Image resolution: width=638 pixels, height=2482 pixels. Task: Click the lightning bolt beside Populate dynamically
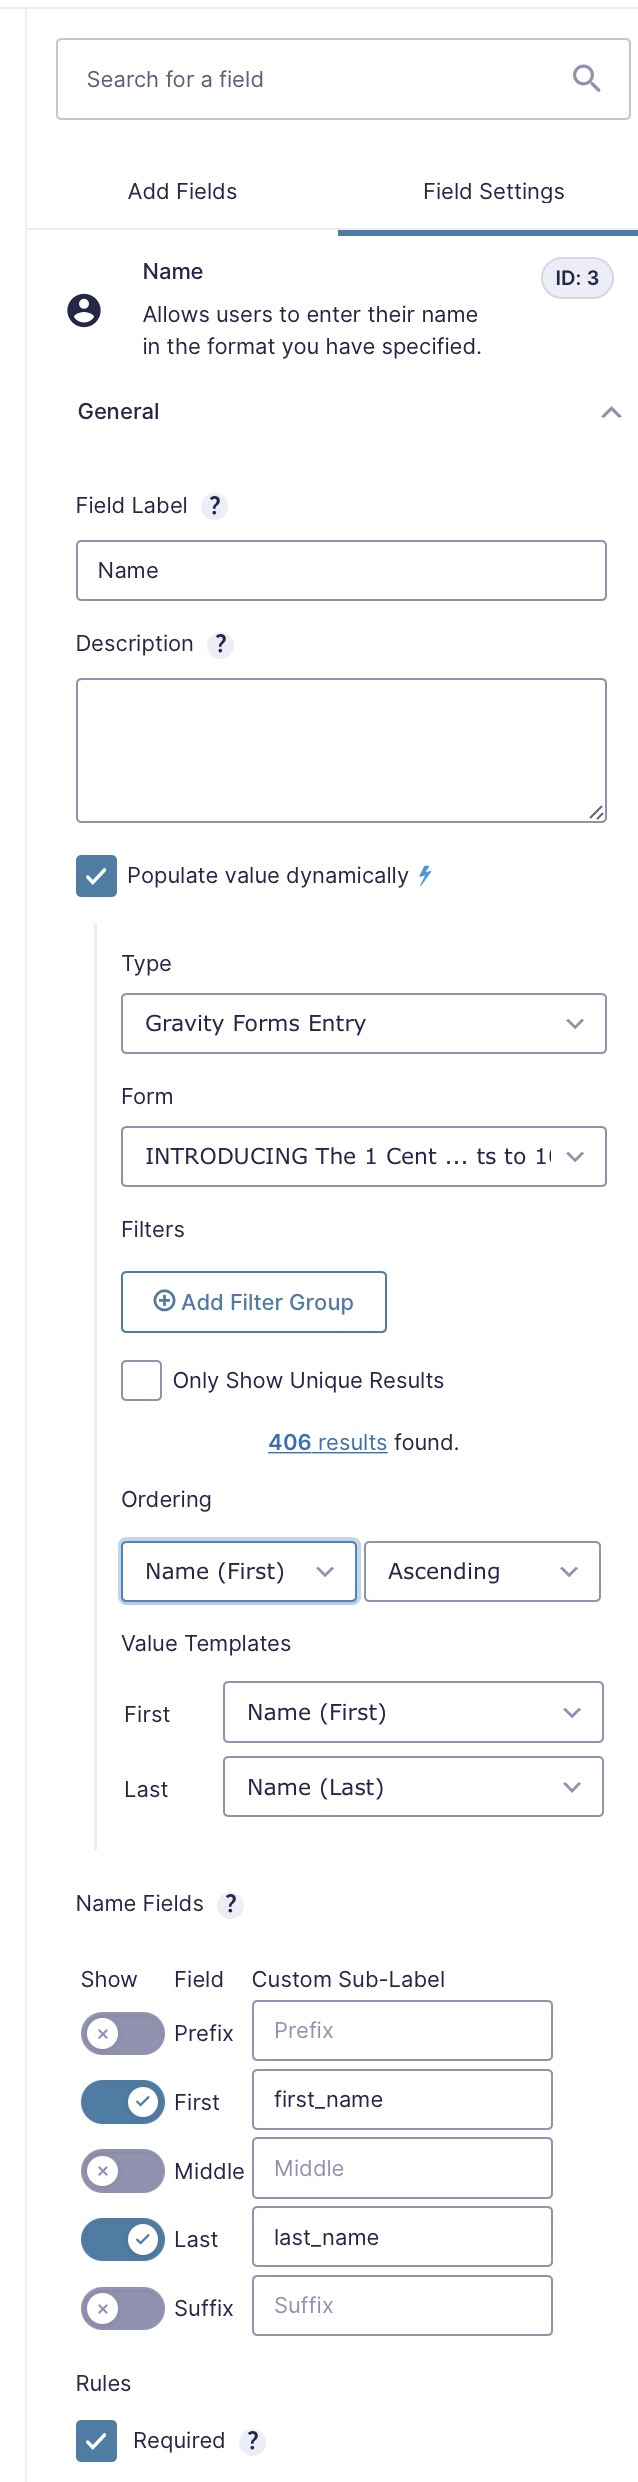click(x=425, y=876)
